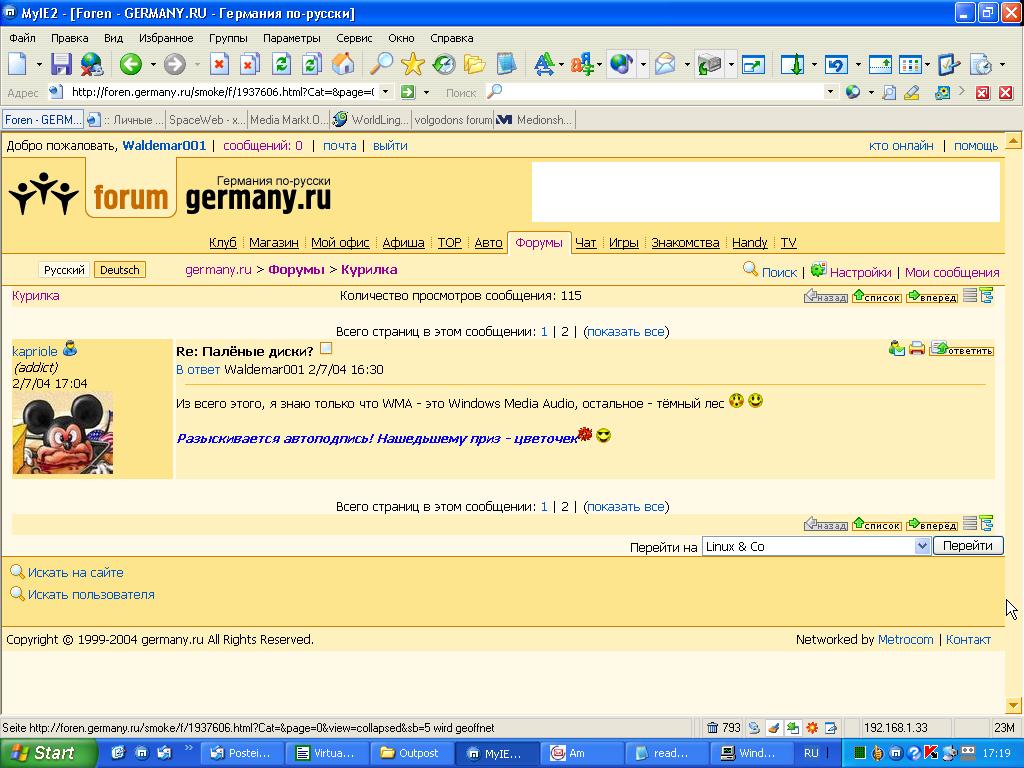Switch forum language to Русский
This screenshot has height=768, width=1024.
64,270
